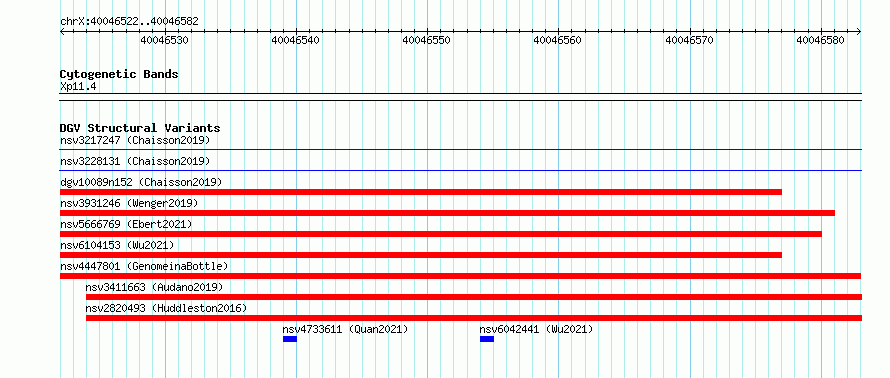Screen dimensions: 890x378
Task: Open variant nsv6042441 (Wu2021) label
Action: [x=536, y=329]
